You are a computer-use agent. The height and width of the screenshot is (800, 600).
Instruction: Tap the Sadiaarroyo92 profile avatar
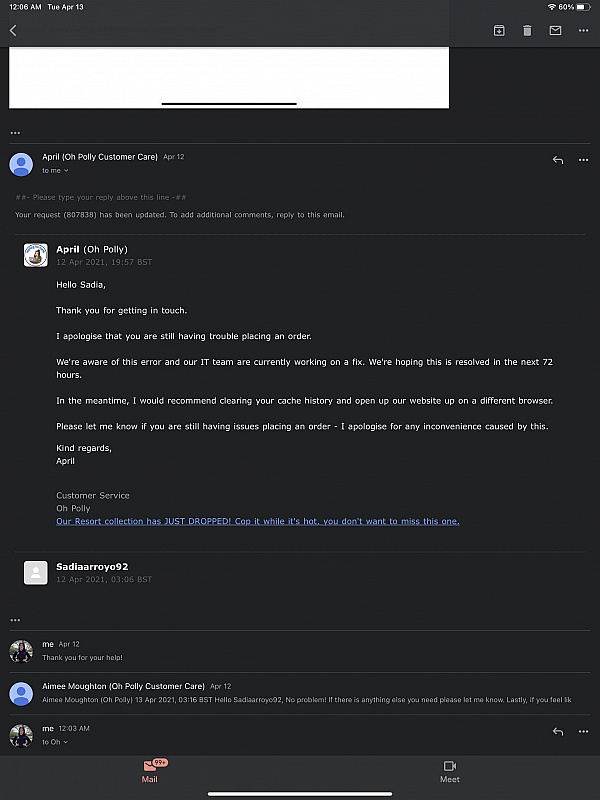click(x=36, y=572)
